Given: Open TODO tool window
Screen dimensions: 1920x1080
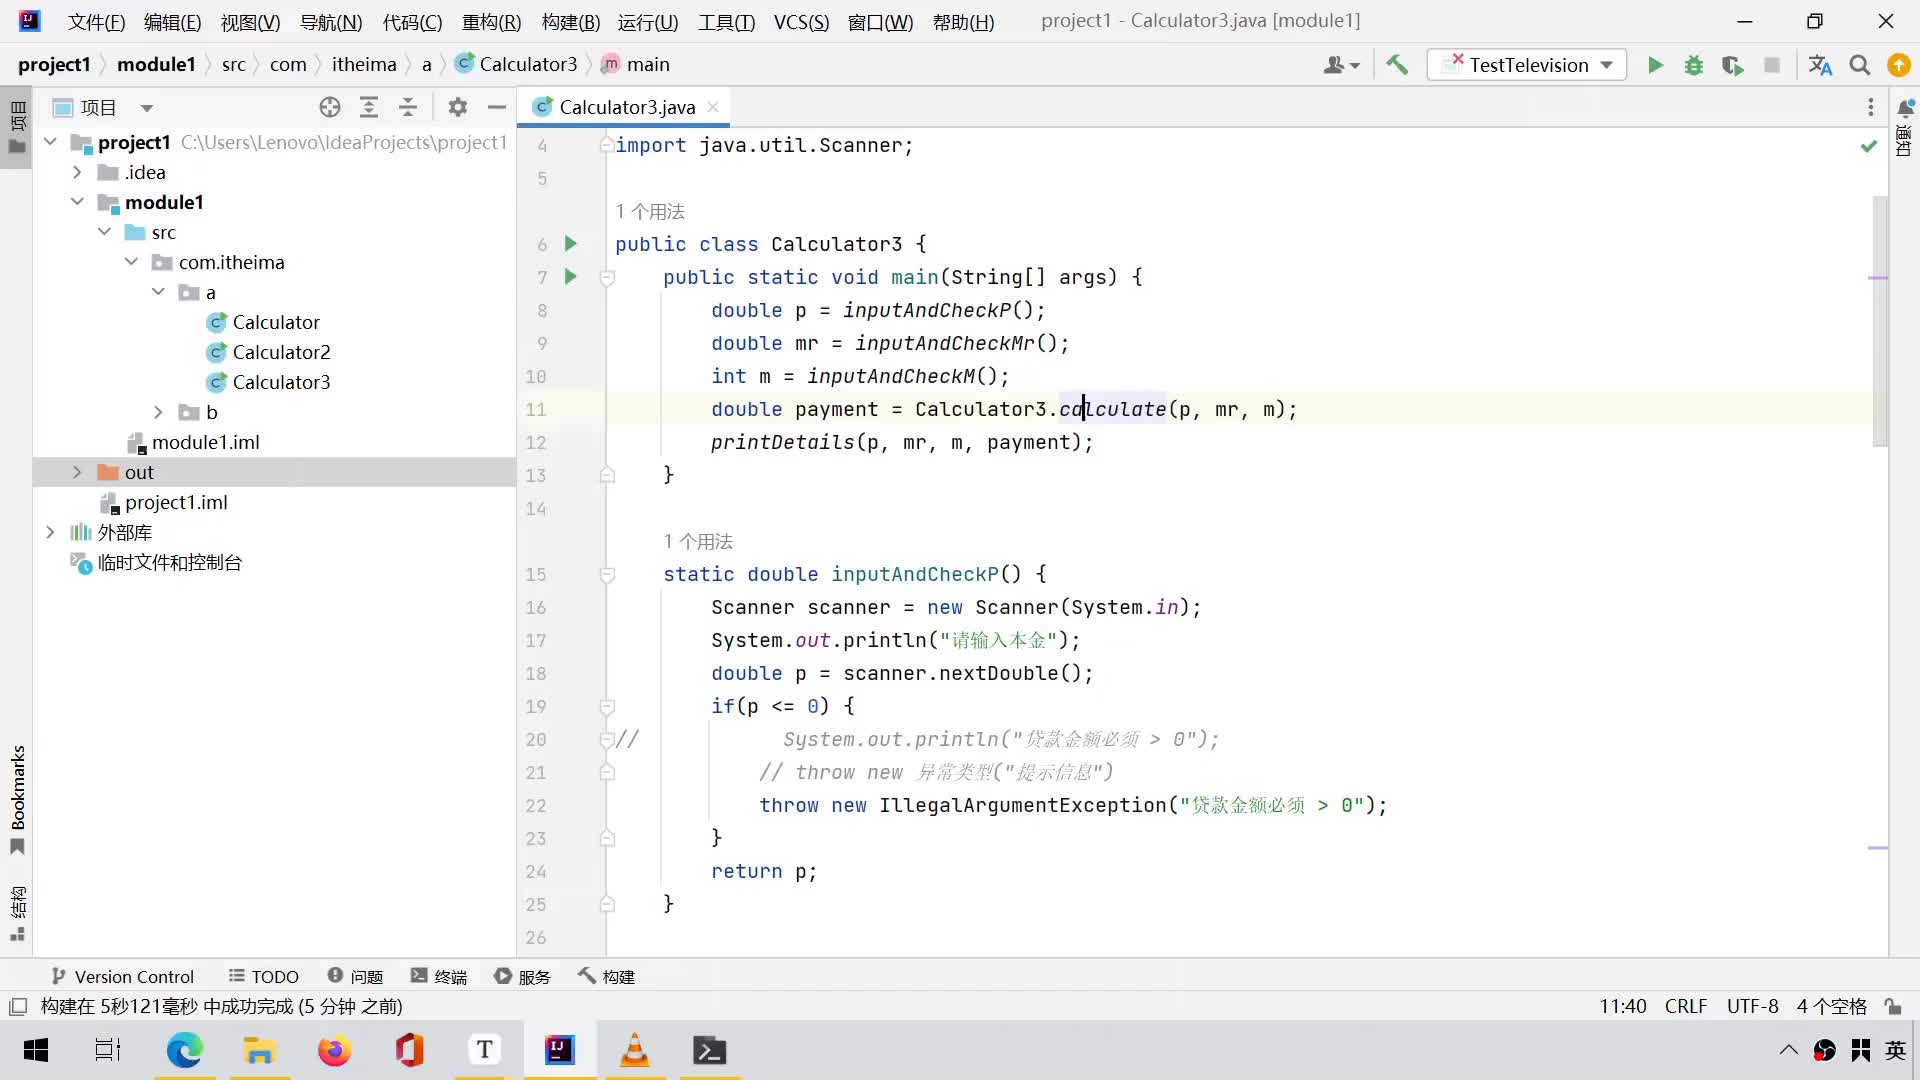Looking at the screenshot, I should [x=264, y=976].
